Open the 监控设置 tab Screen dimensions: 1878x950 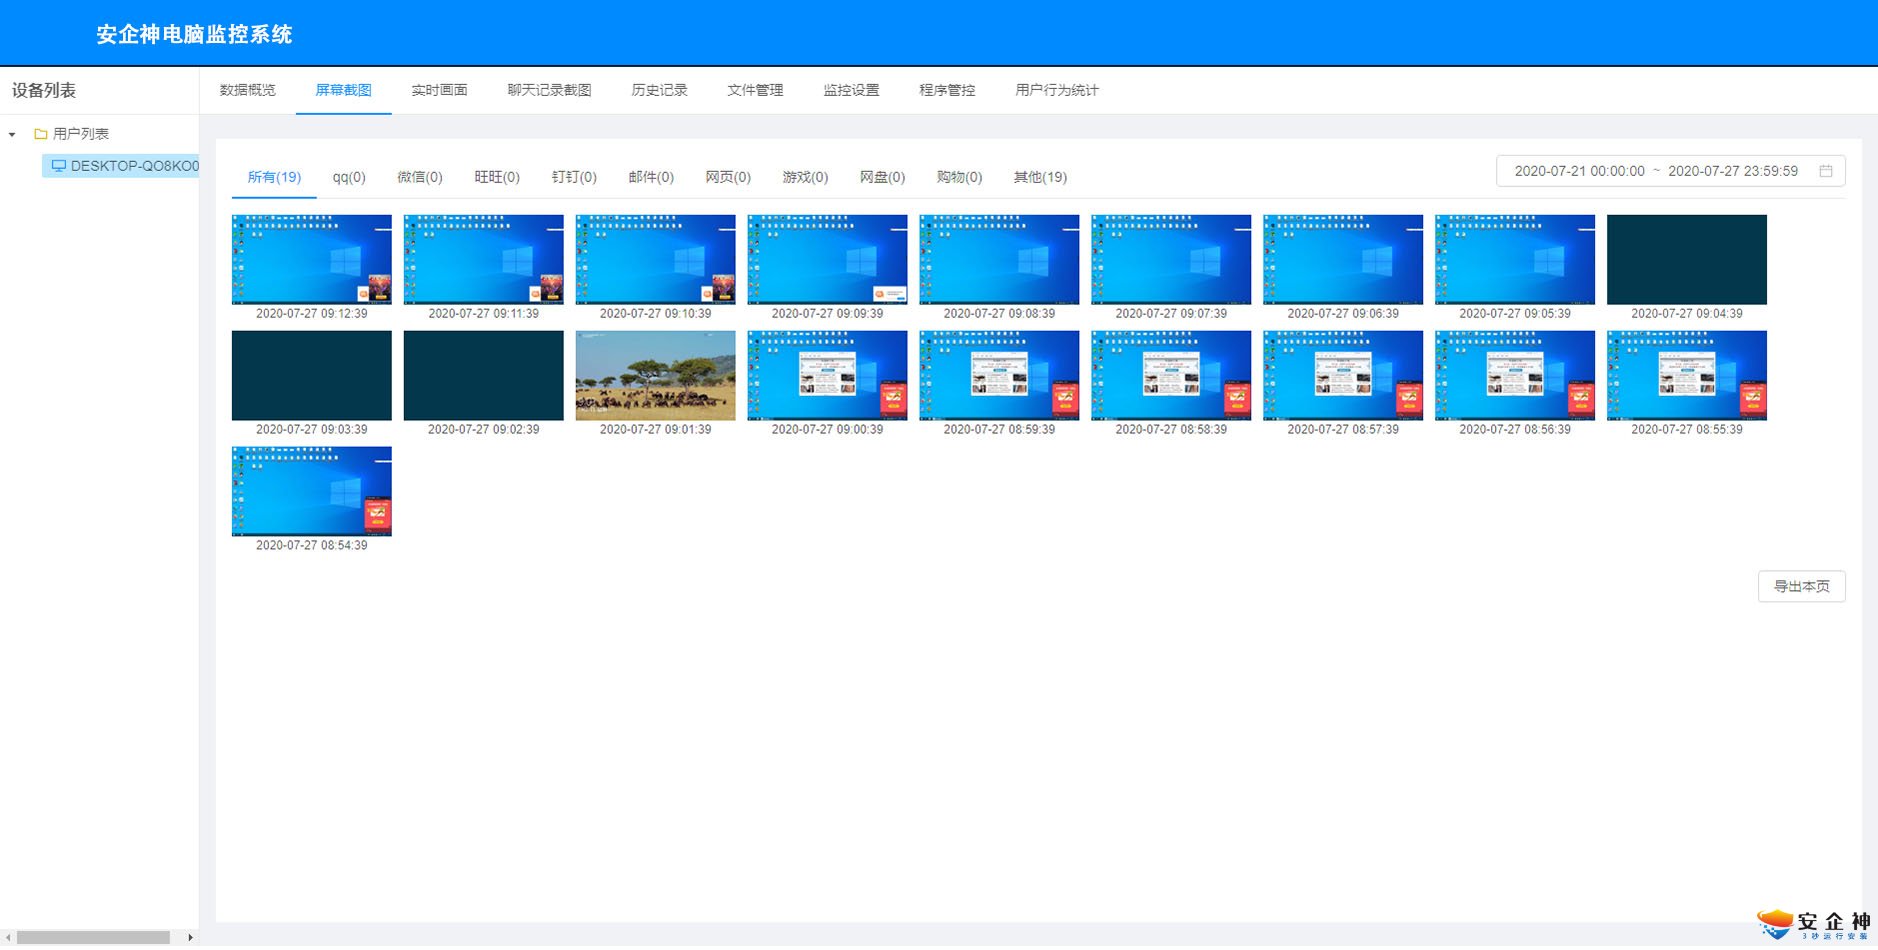pyautogui.click(x=851, y=90)
